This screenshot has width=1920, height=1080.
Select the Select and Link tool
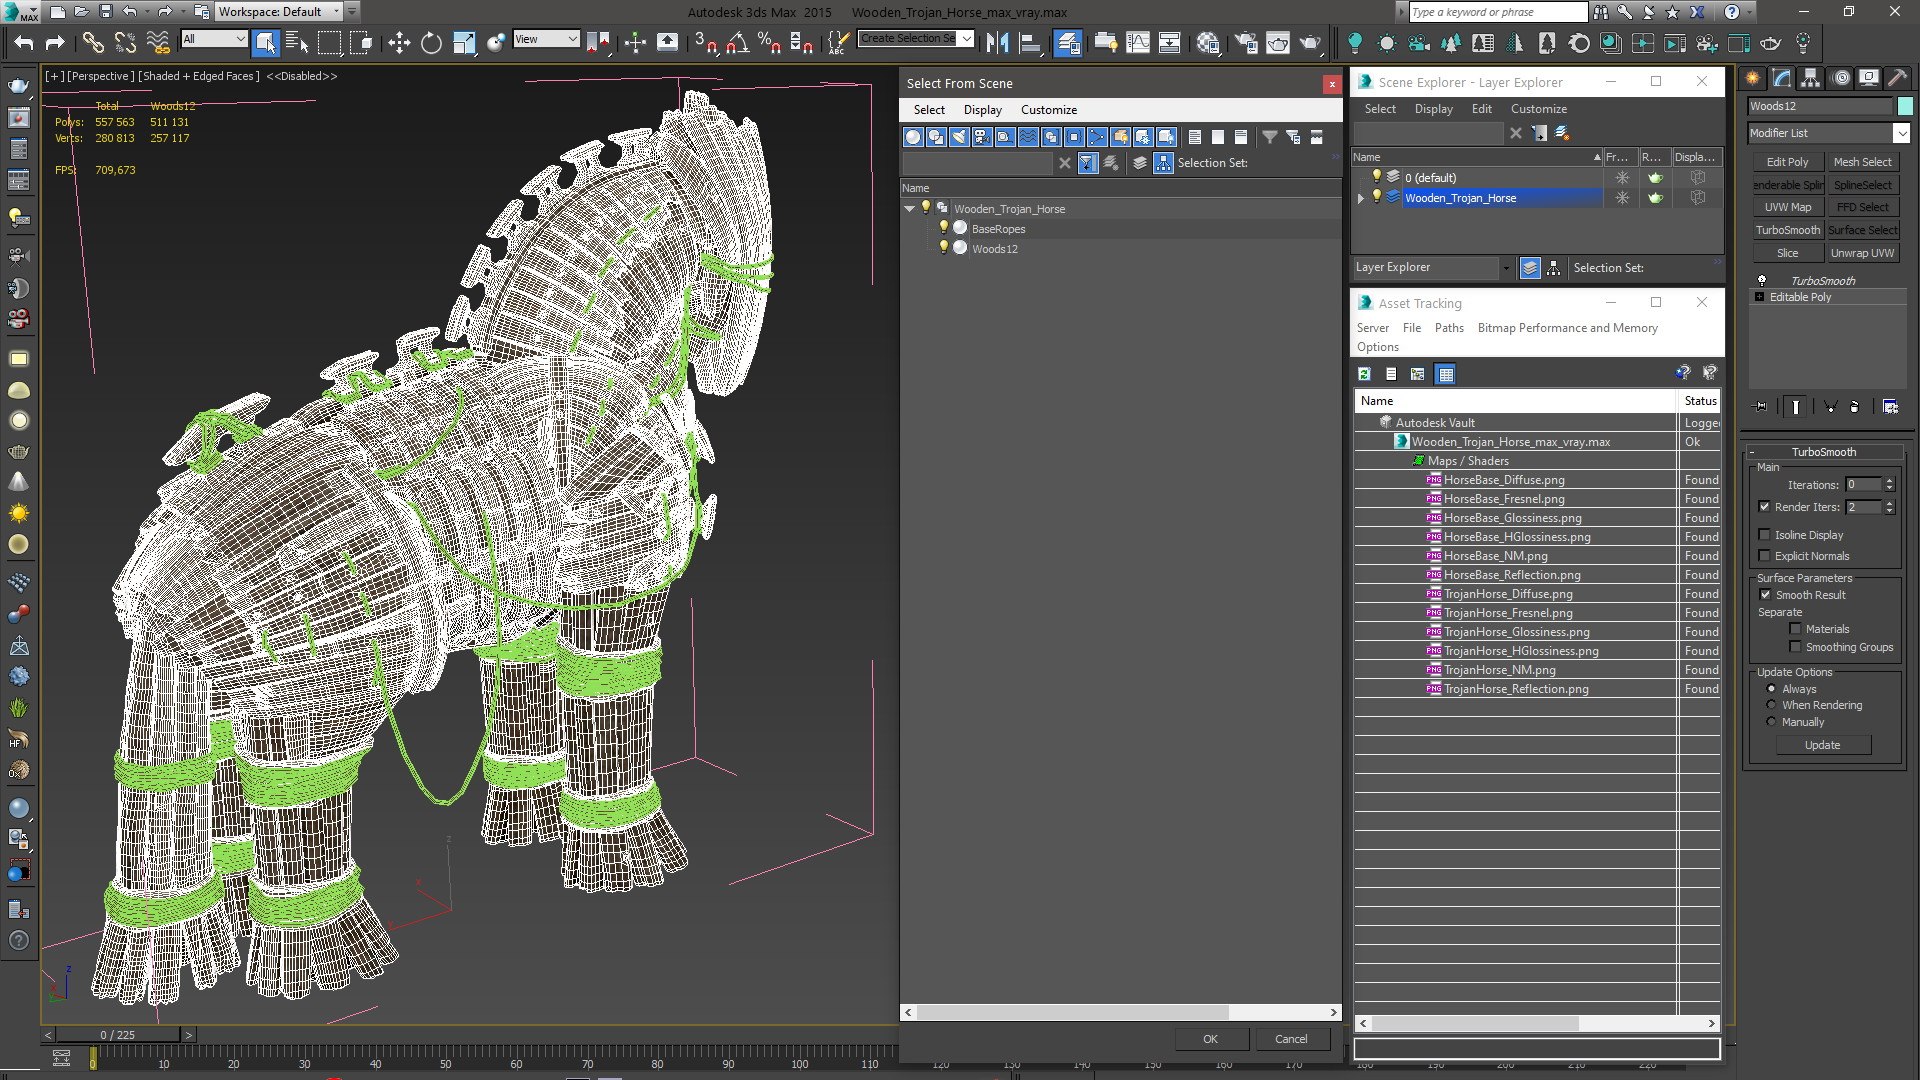point(92,42)
